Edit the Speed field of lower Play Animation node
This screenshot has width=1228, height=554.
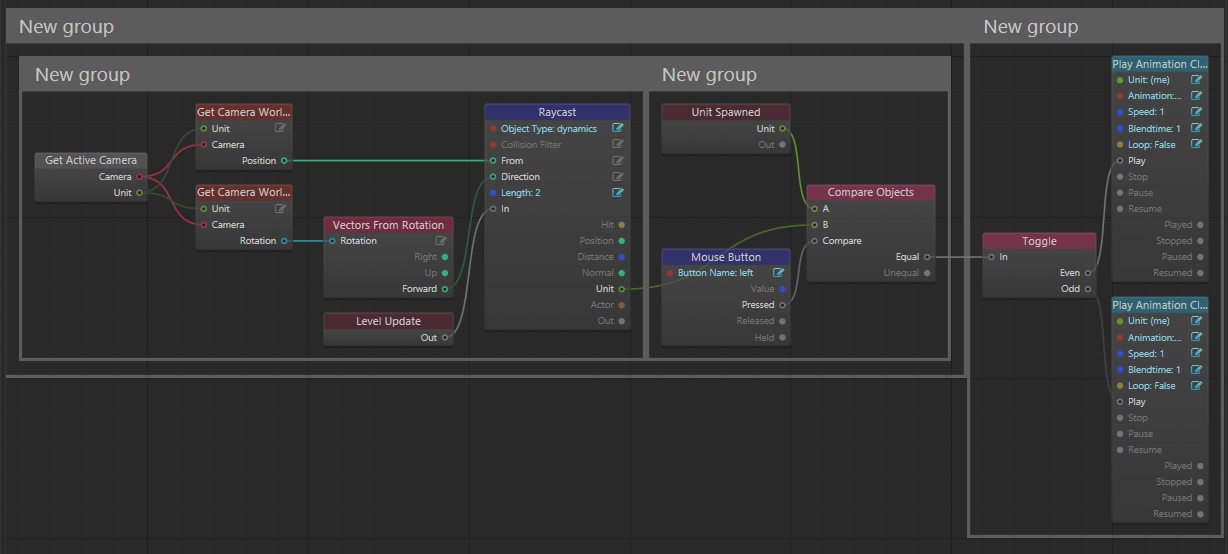pos(1196,353)
